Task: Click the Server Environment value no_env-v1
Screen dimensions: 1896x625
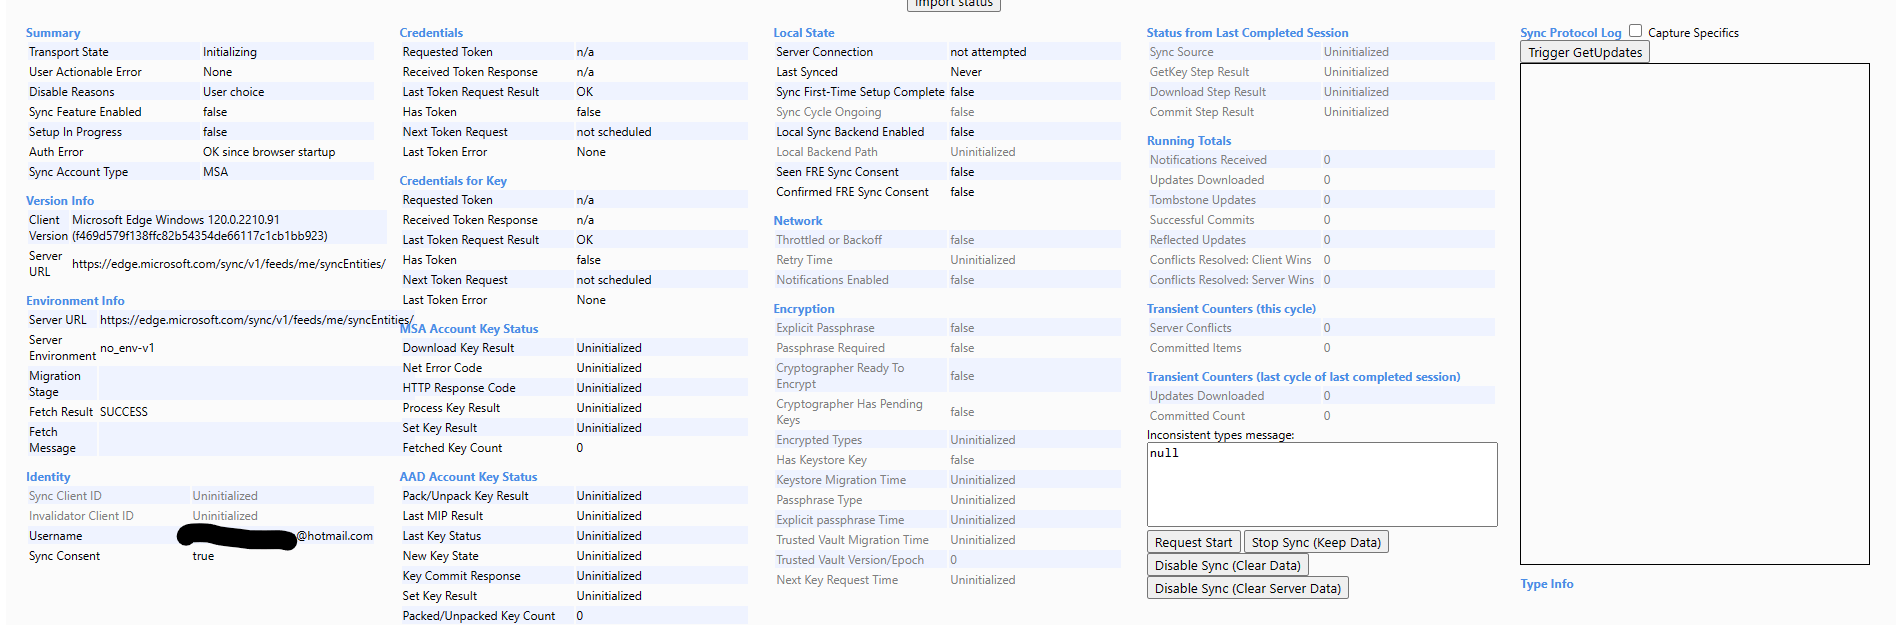Action: pos(127,348)
